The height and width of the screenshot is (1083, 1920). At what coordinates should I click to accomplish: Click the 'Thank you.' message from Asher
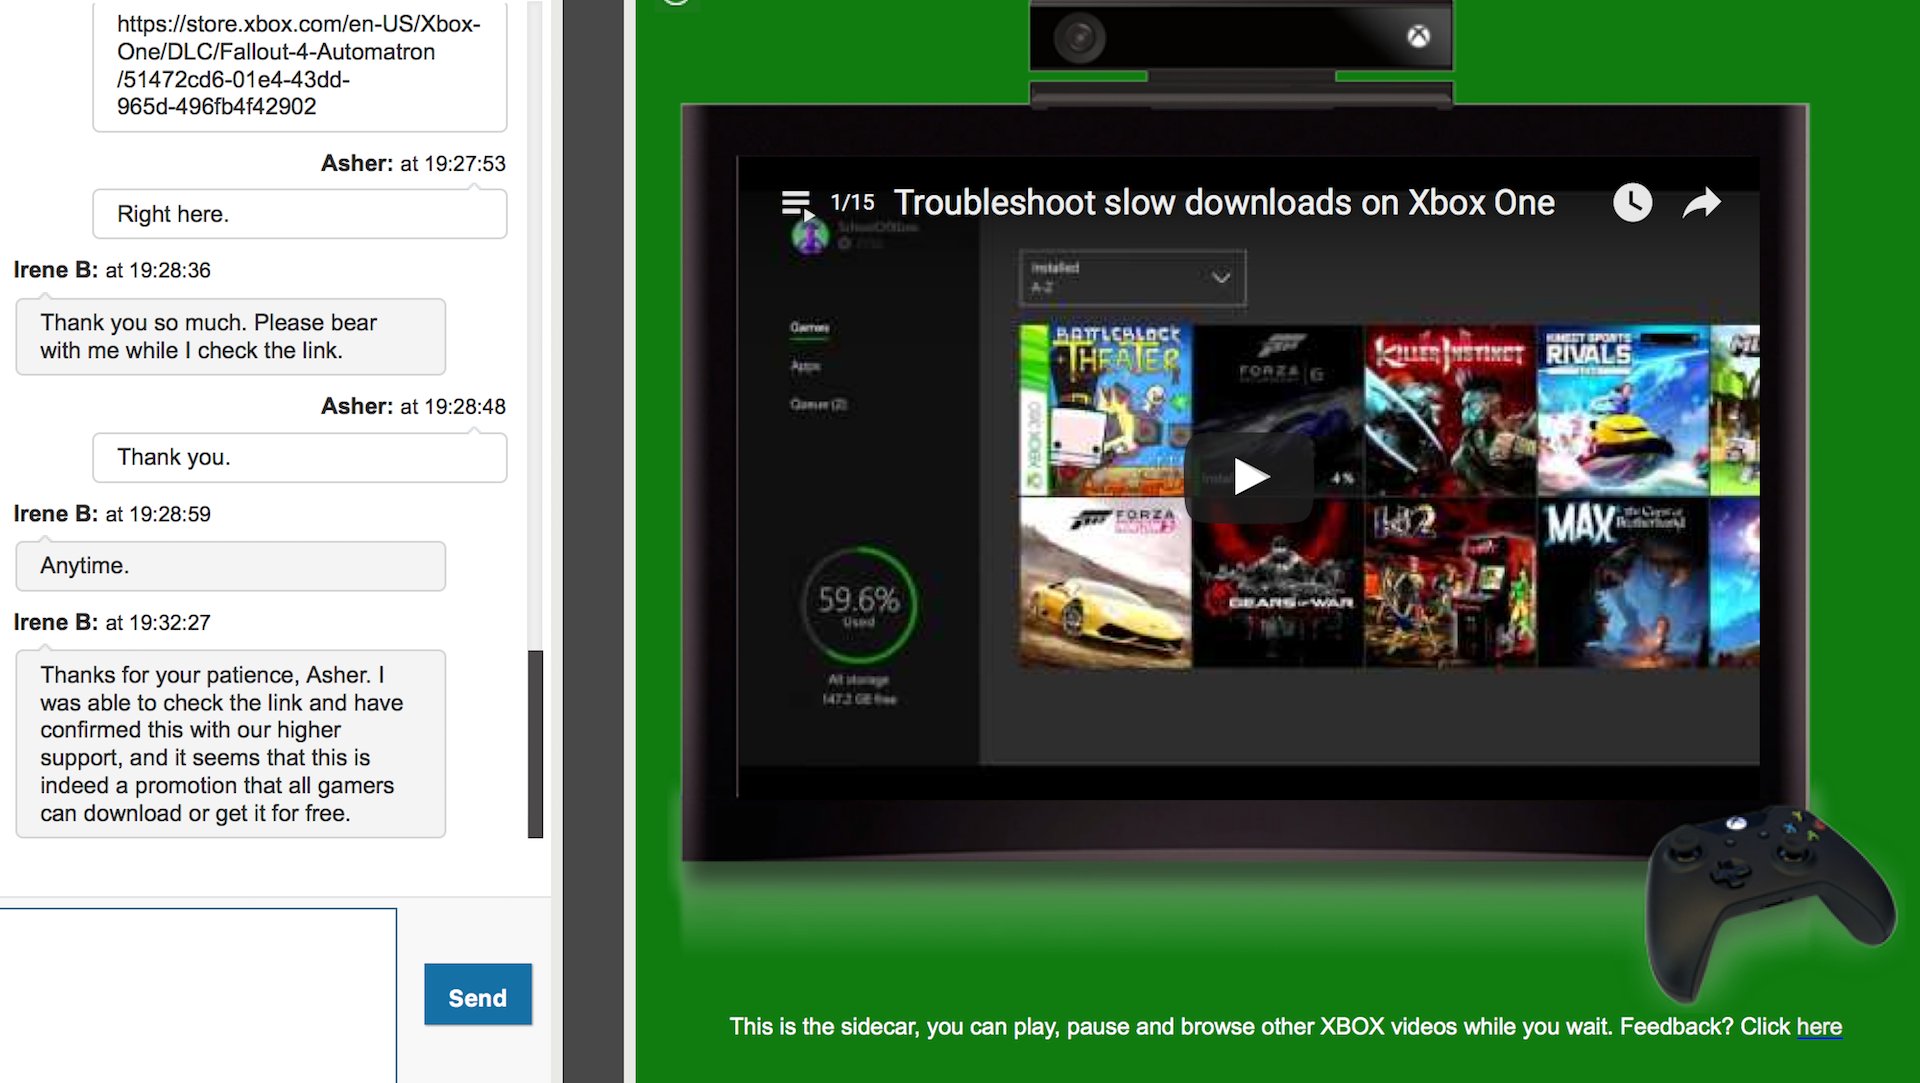(x=299, y=458)
